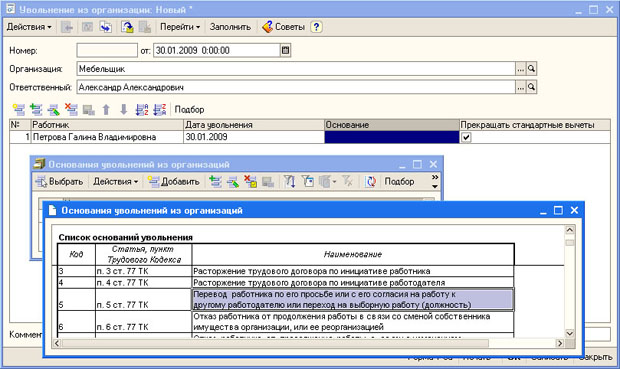
Task: Select row п. 3 ст. 77 ТК
Action: click(144, 271)
